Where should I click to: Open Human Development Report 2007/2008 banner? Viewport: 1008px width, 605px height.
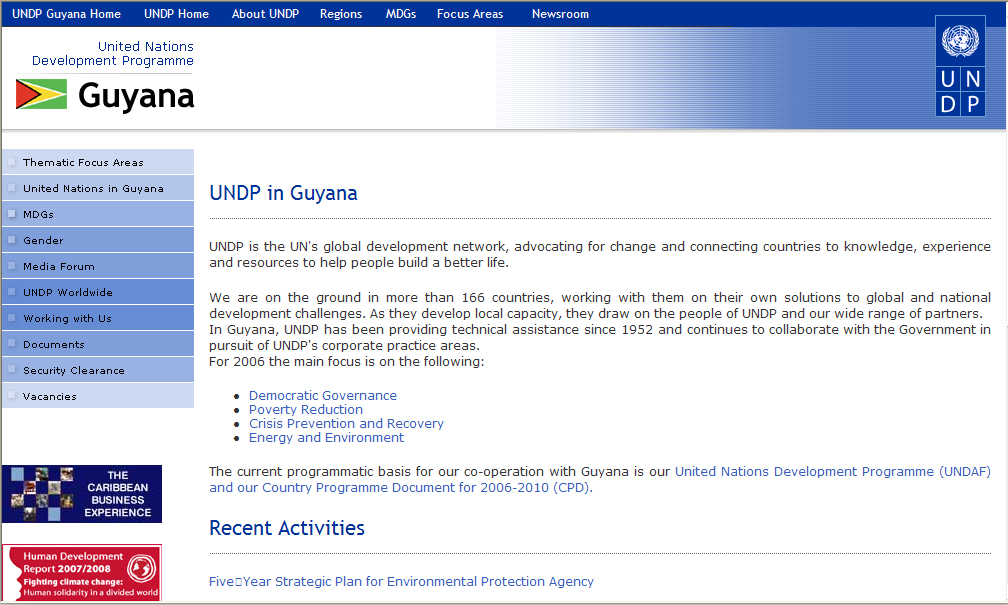pyautogui.click(x=82, y=573)
